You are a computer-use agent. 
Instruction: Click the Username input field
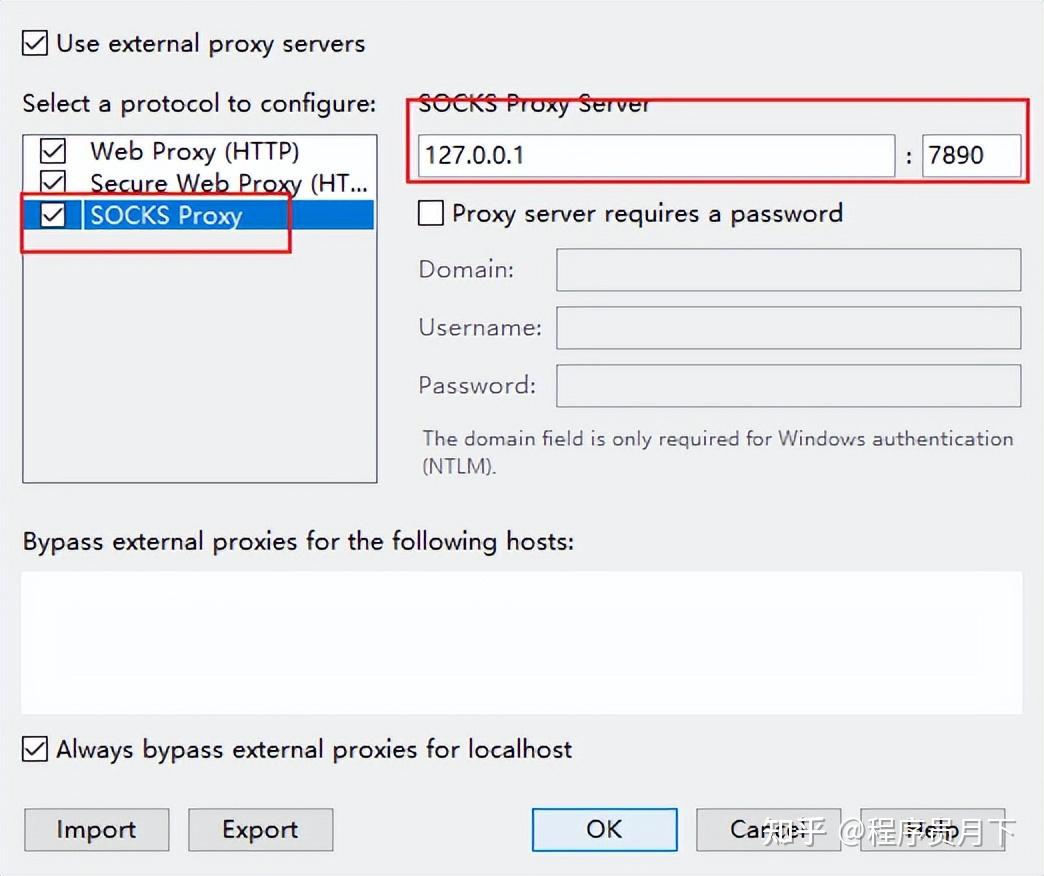click(x=788, y=328)
